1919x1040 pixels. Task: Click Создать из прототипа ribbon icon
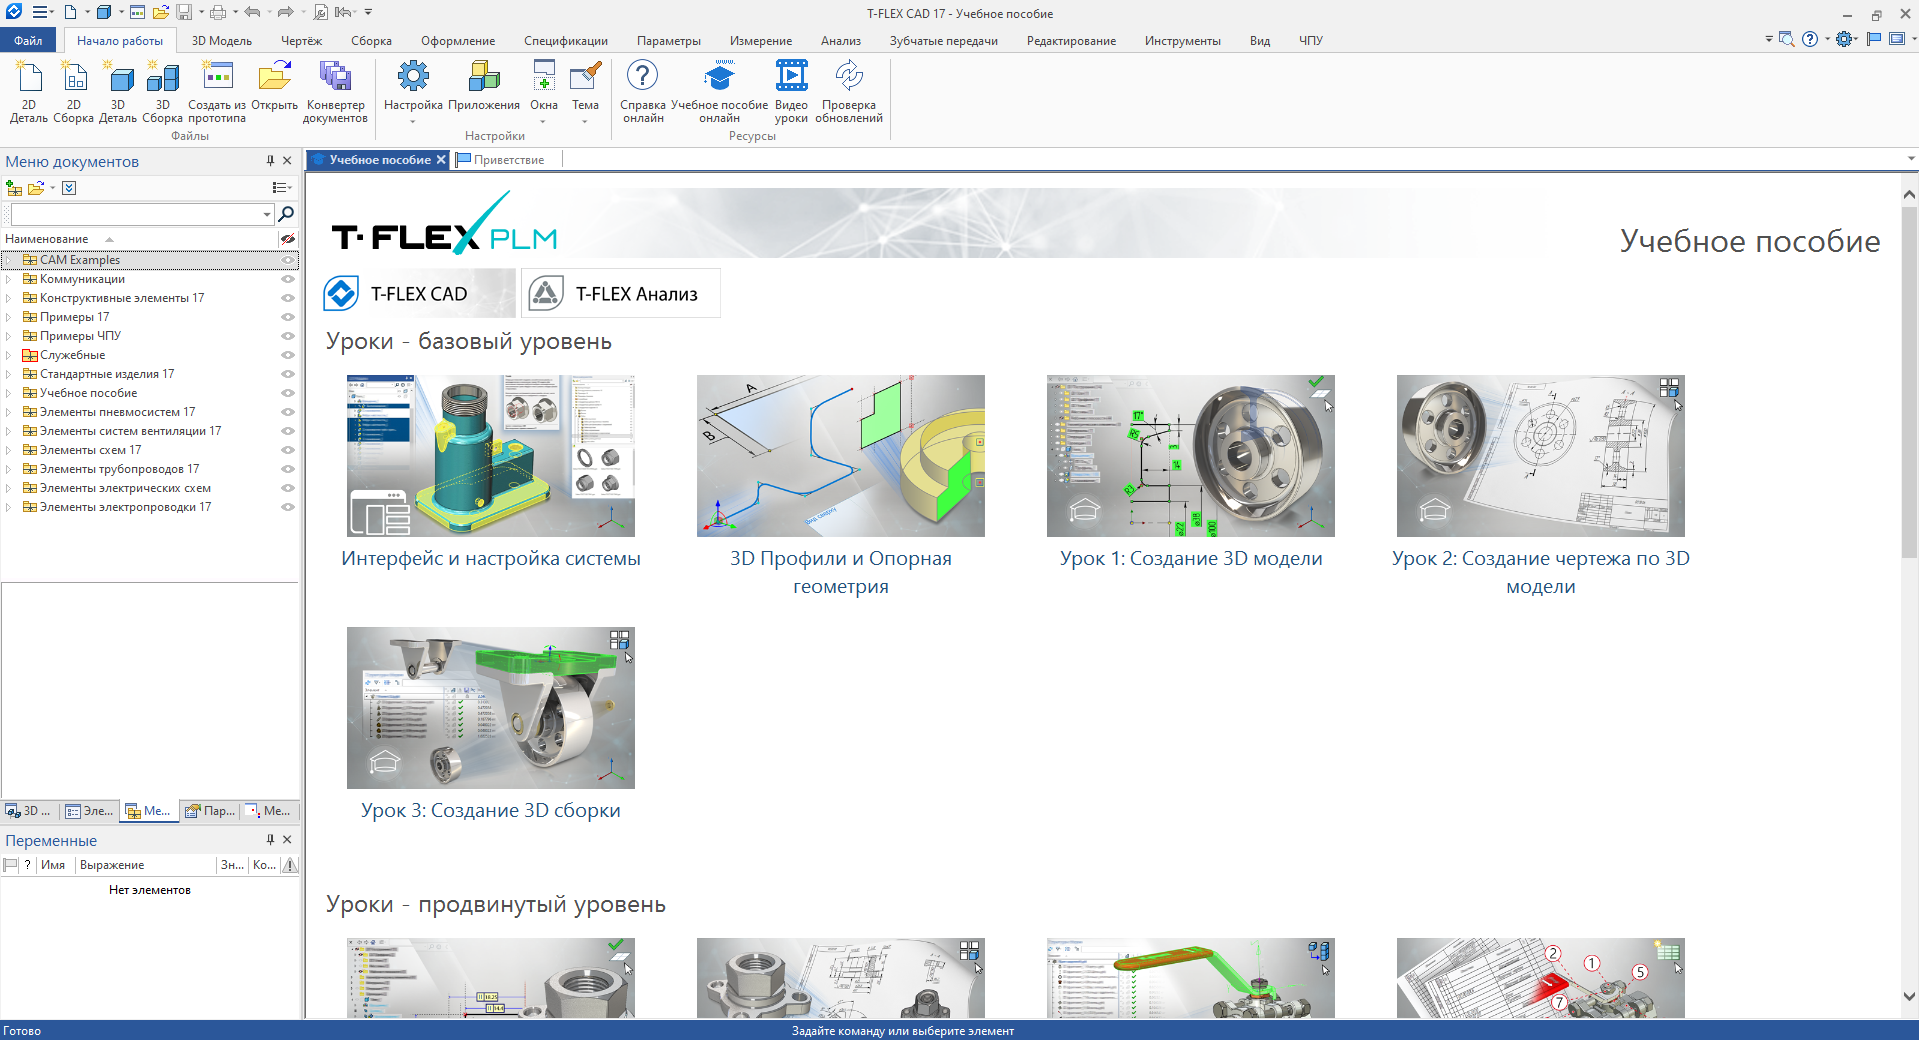click(217, 91)
